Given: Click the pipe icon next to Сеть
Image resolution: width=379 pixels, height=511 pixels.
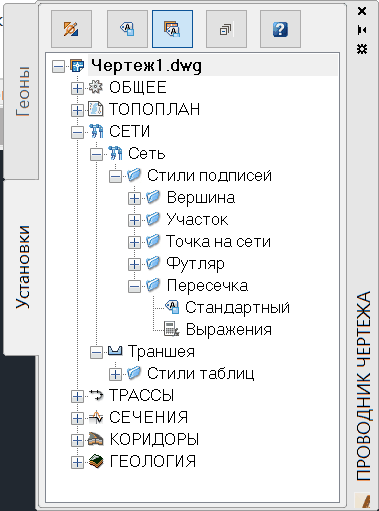Looking at the screenshot, I should pyautogui.click(x=115, y=153).
